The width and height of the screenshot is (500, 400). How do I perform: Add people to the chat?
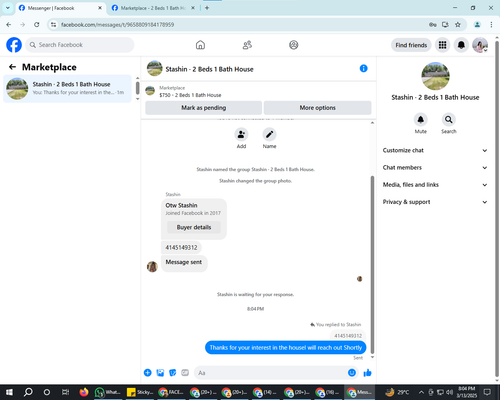coord(241,135)
